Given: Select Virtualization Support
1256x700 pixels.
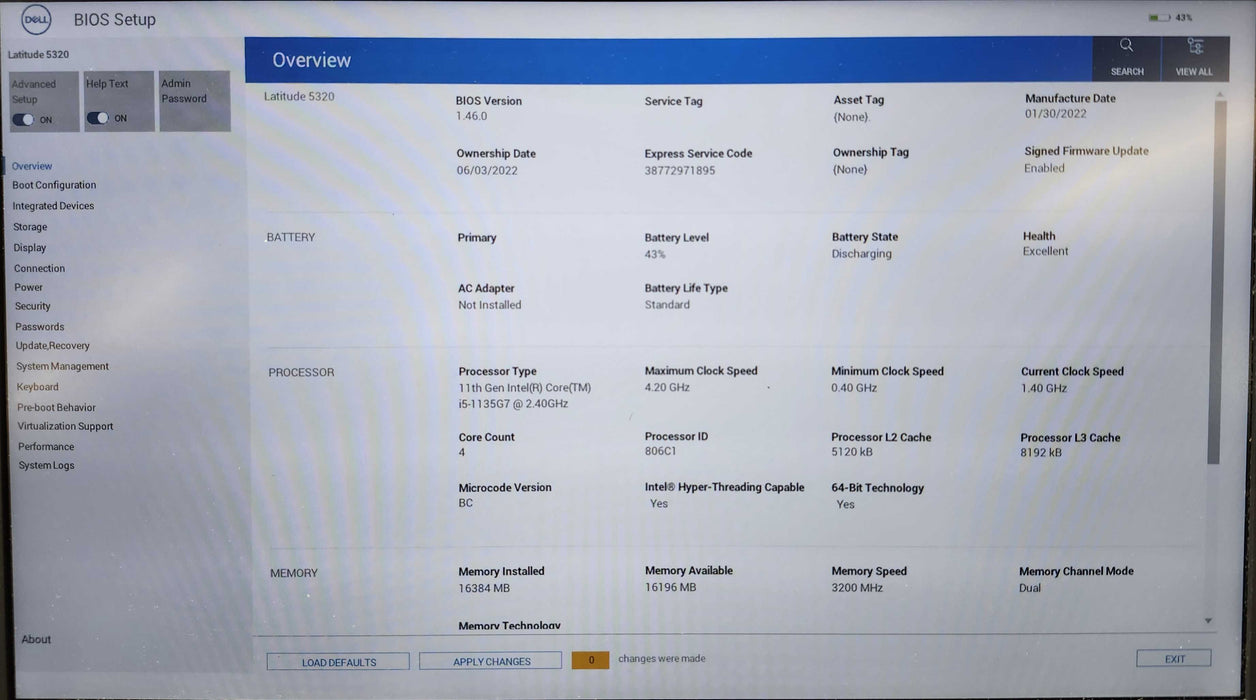Looking at the screenshot, I should click(x=65, y=426).
